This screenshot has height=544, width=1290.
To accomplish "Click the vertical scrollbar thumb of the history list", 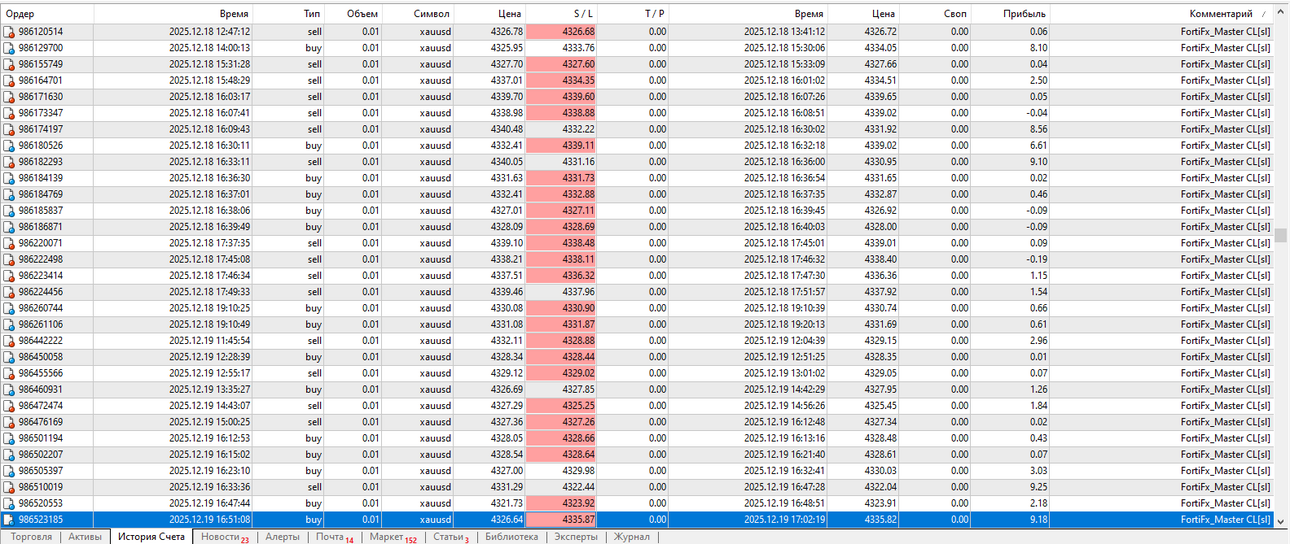I will [1281, 236].
